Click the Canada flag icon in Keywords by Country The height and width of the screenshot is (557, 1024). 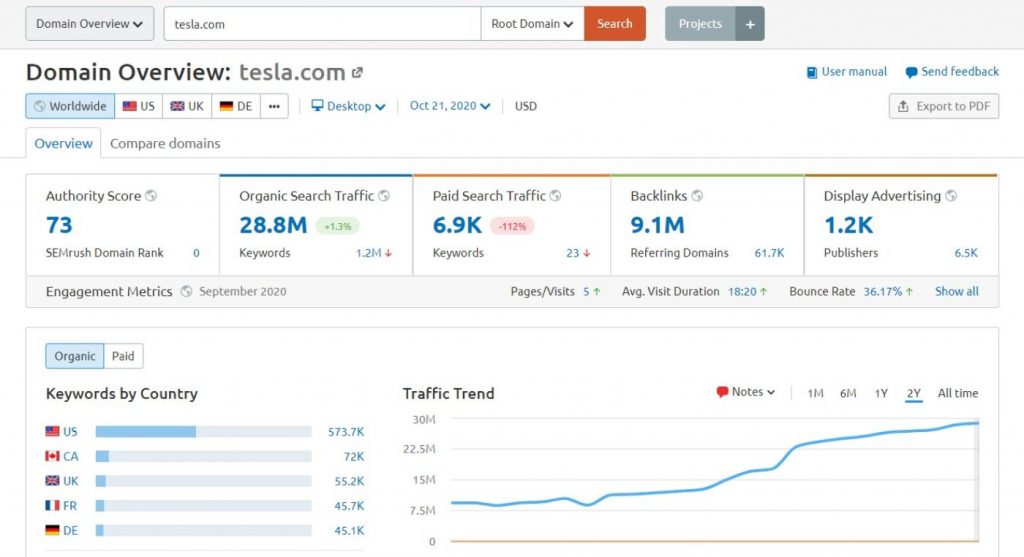[52, 456]
